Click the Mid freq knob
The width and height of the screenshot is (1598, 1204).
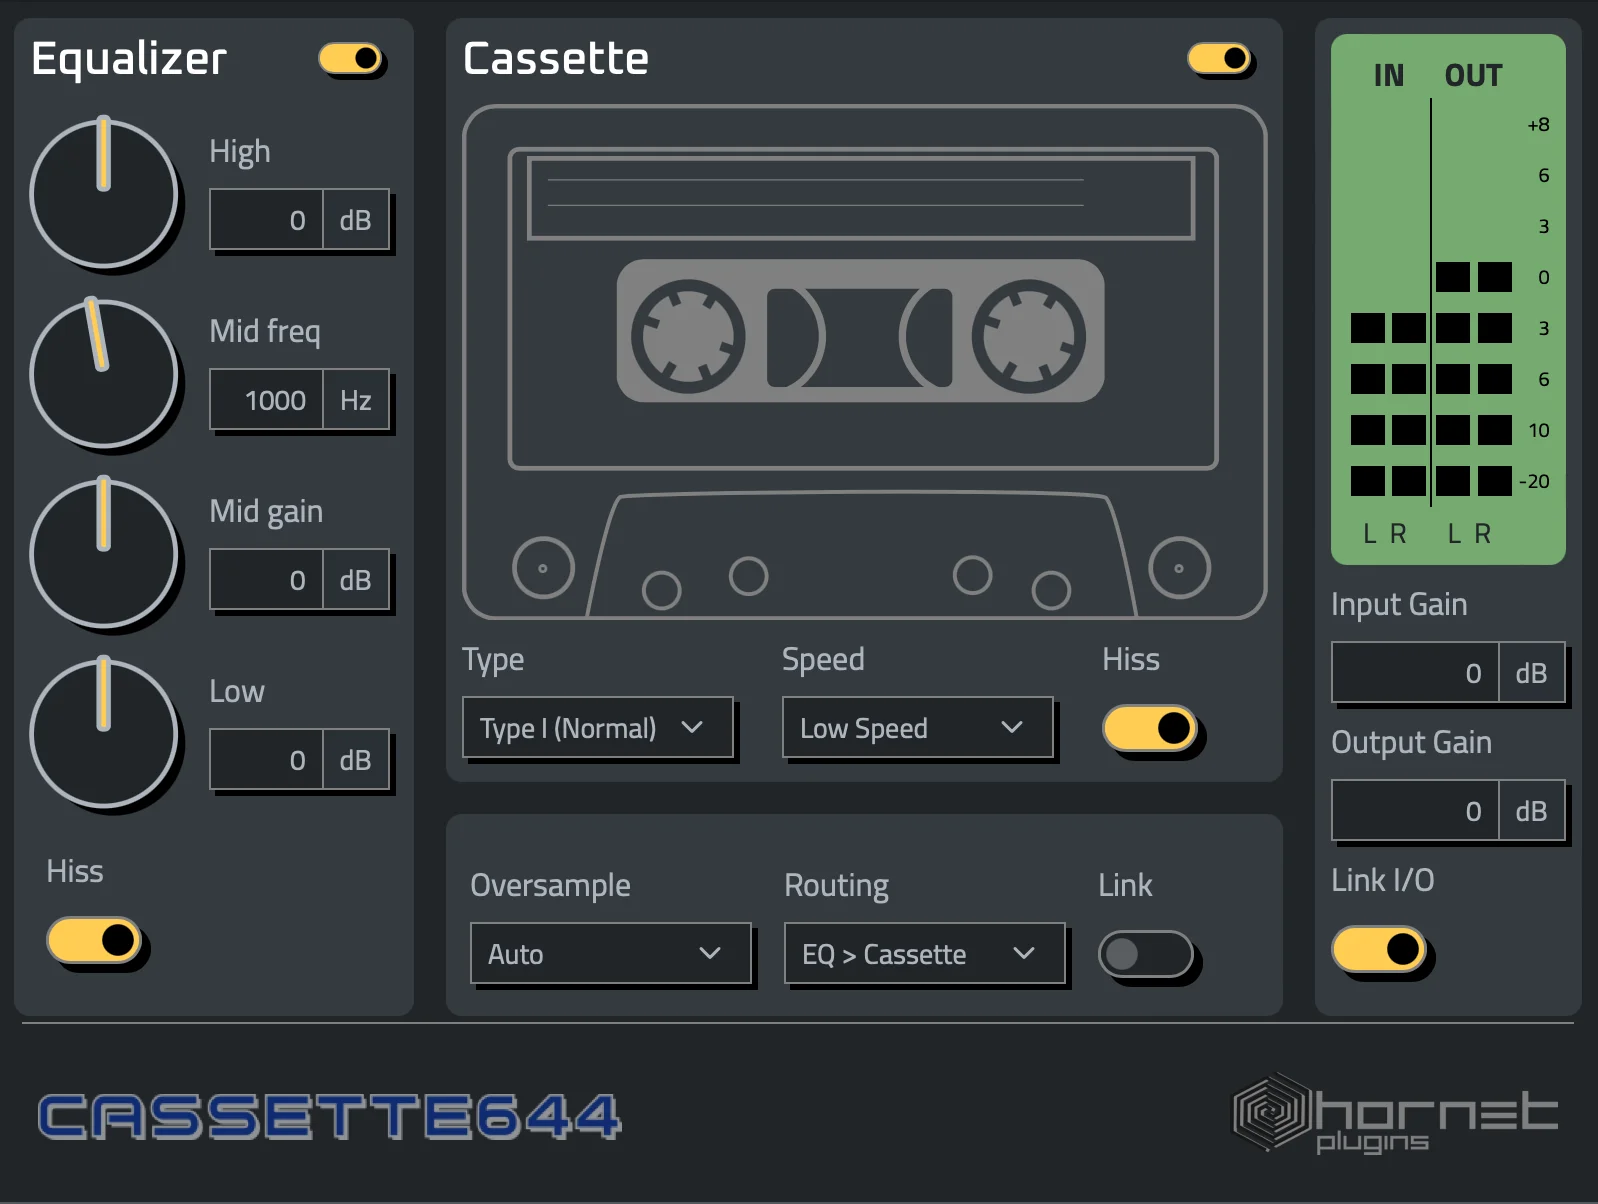(104, 374)
